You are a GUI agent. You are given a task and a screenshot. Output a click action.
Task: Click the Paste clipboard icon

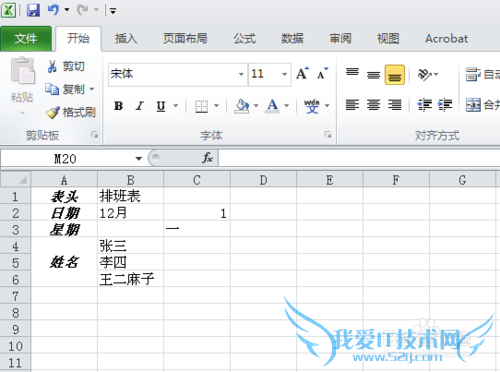[22, 71]
